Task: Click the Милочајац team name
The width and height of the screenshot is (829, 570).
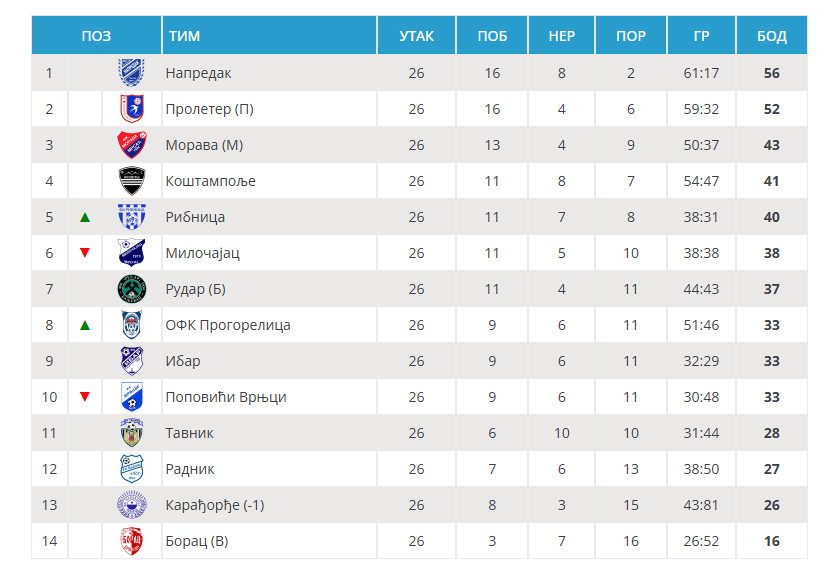Action: click(202, 253)
